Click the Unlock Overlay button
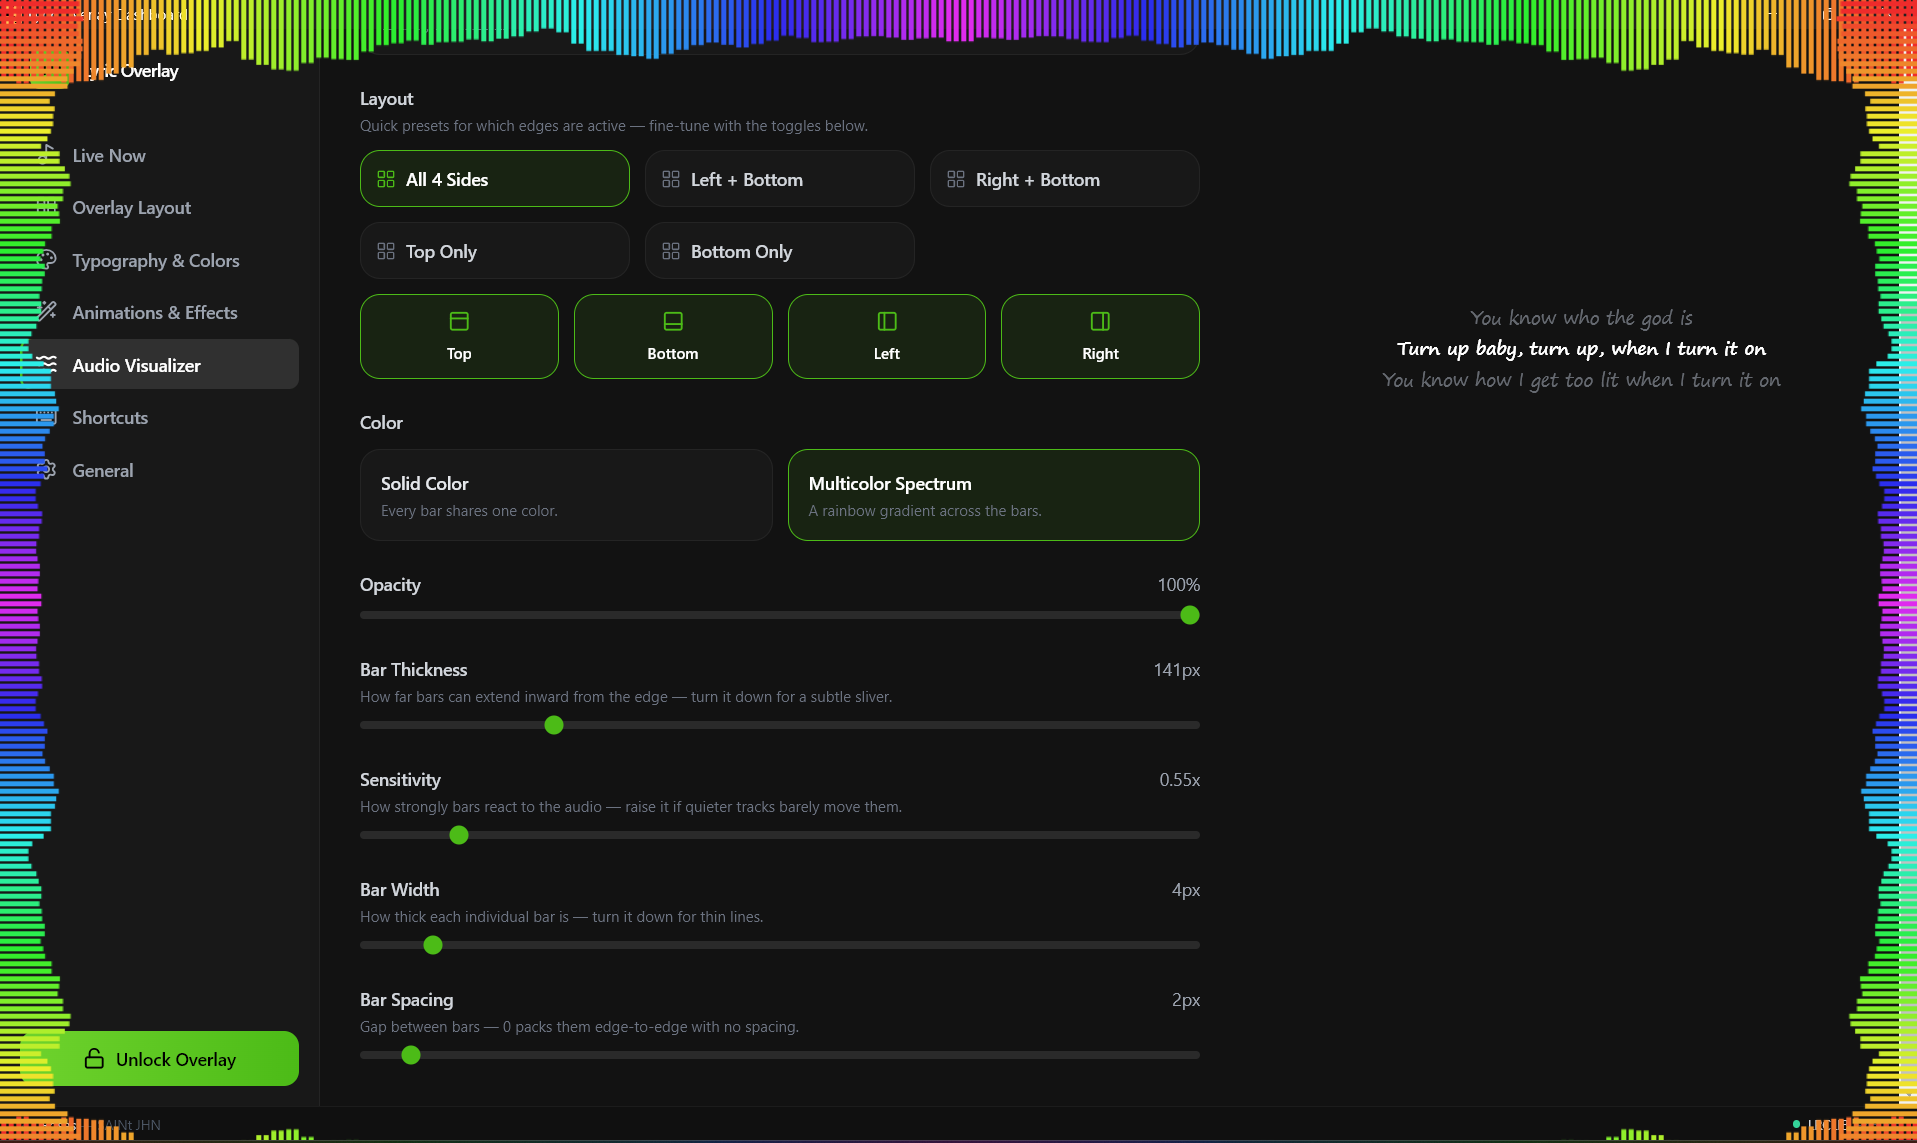Image resolution: width=1917 pixels, height=1143 pixels. pyautogui.click(x=160, y=1058)
